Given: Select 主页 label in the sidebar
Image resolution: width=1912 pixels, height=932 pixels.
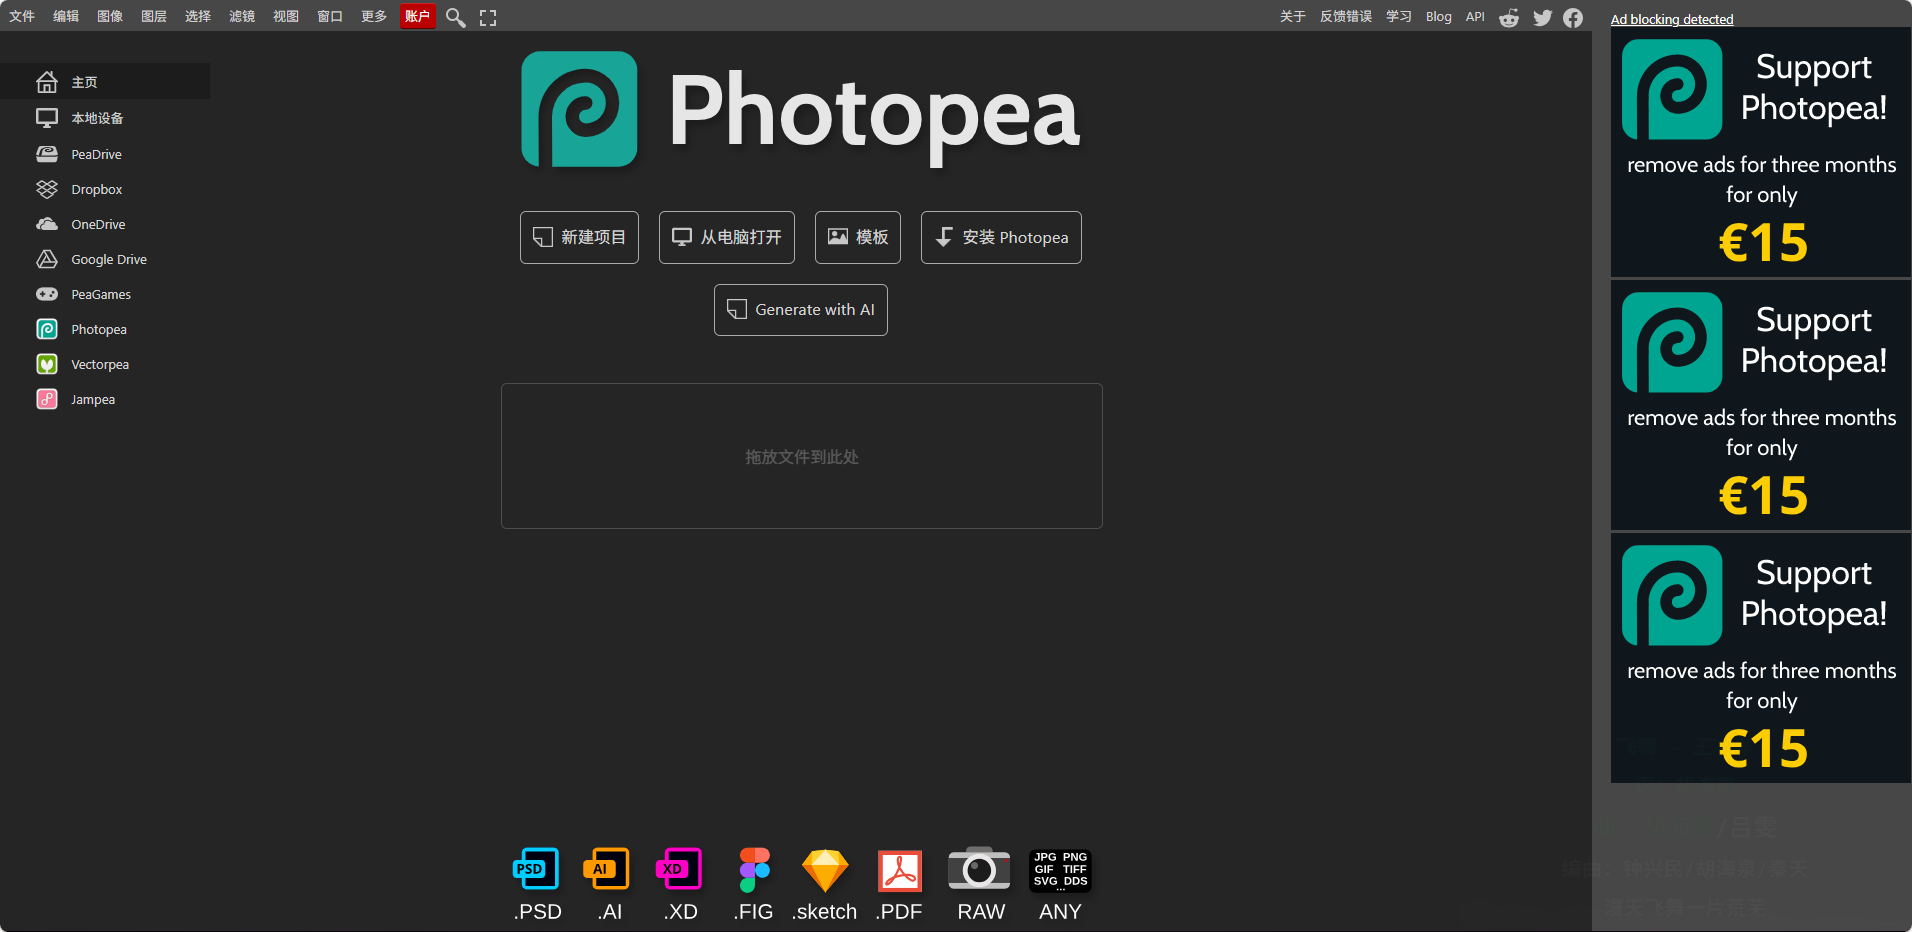Looking at the screenshot, I should (84, 82).
